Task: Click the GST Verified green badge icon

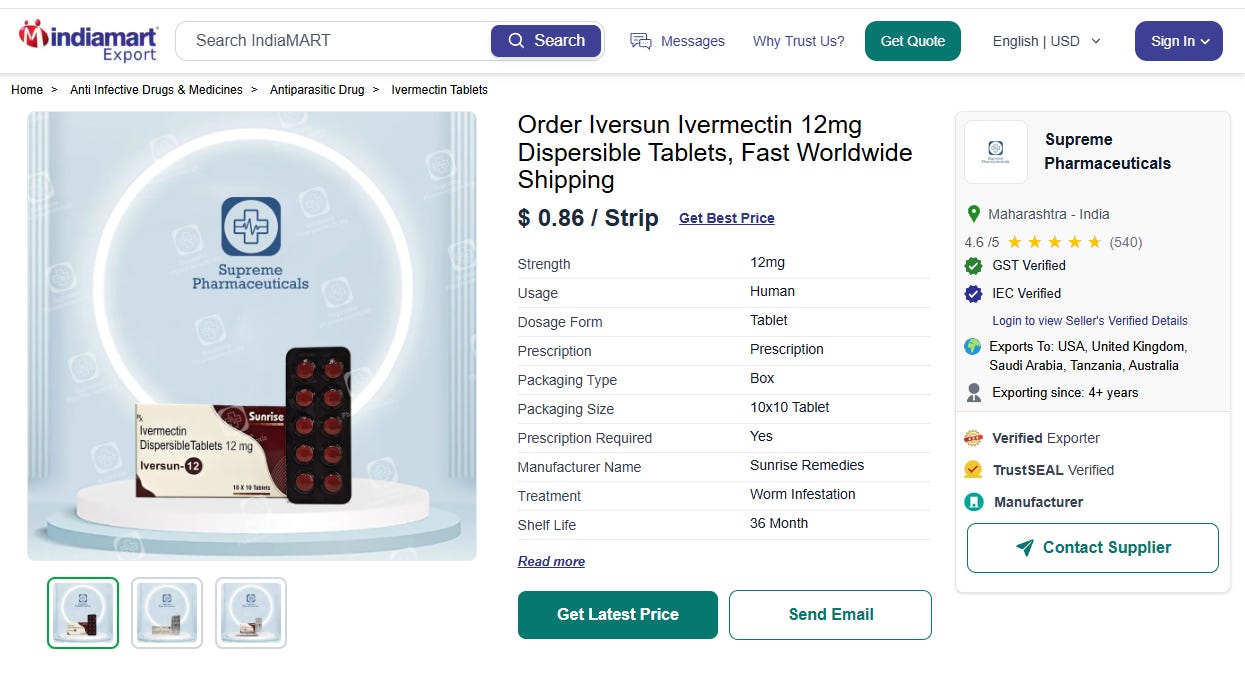Action: click(973, 265)
